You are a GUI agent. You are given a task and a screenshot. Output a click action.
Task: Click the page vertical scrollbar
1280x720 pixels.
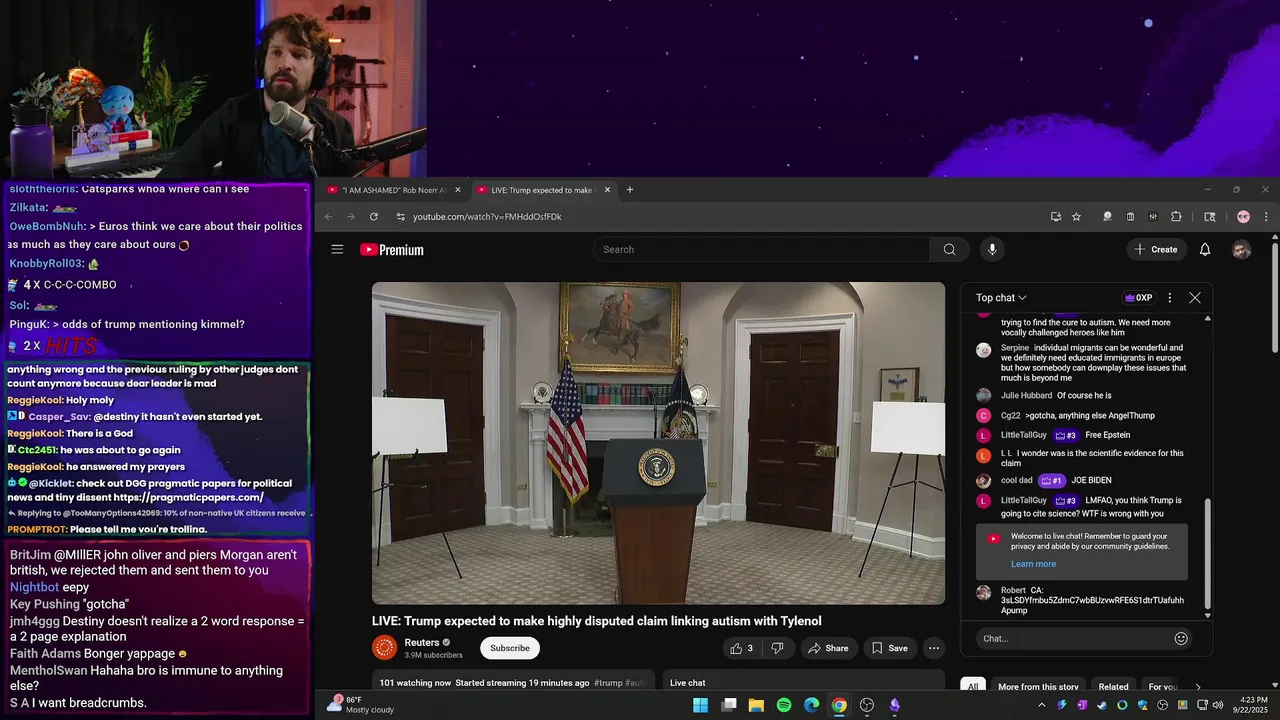coord(1275,297)
